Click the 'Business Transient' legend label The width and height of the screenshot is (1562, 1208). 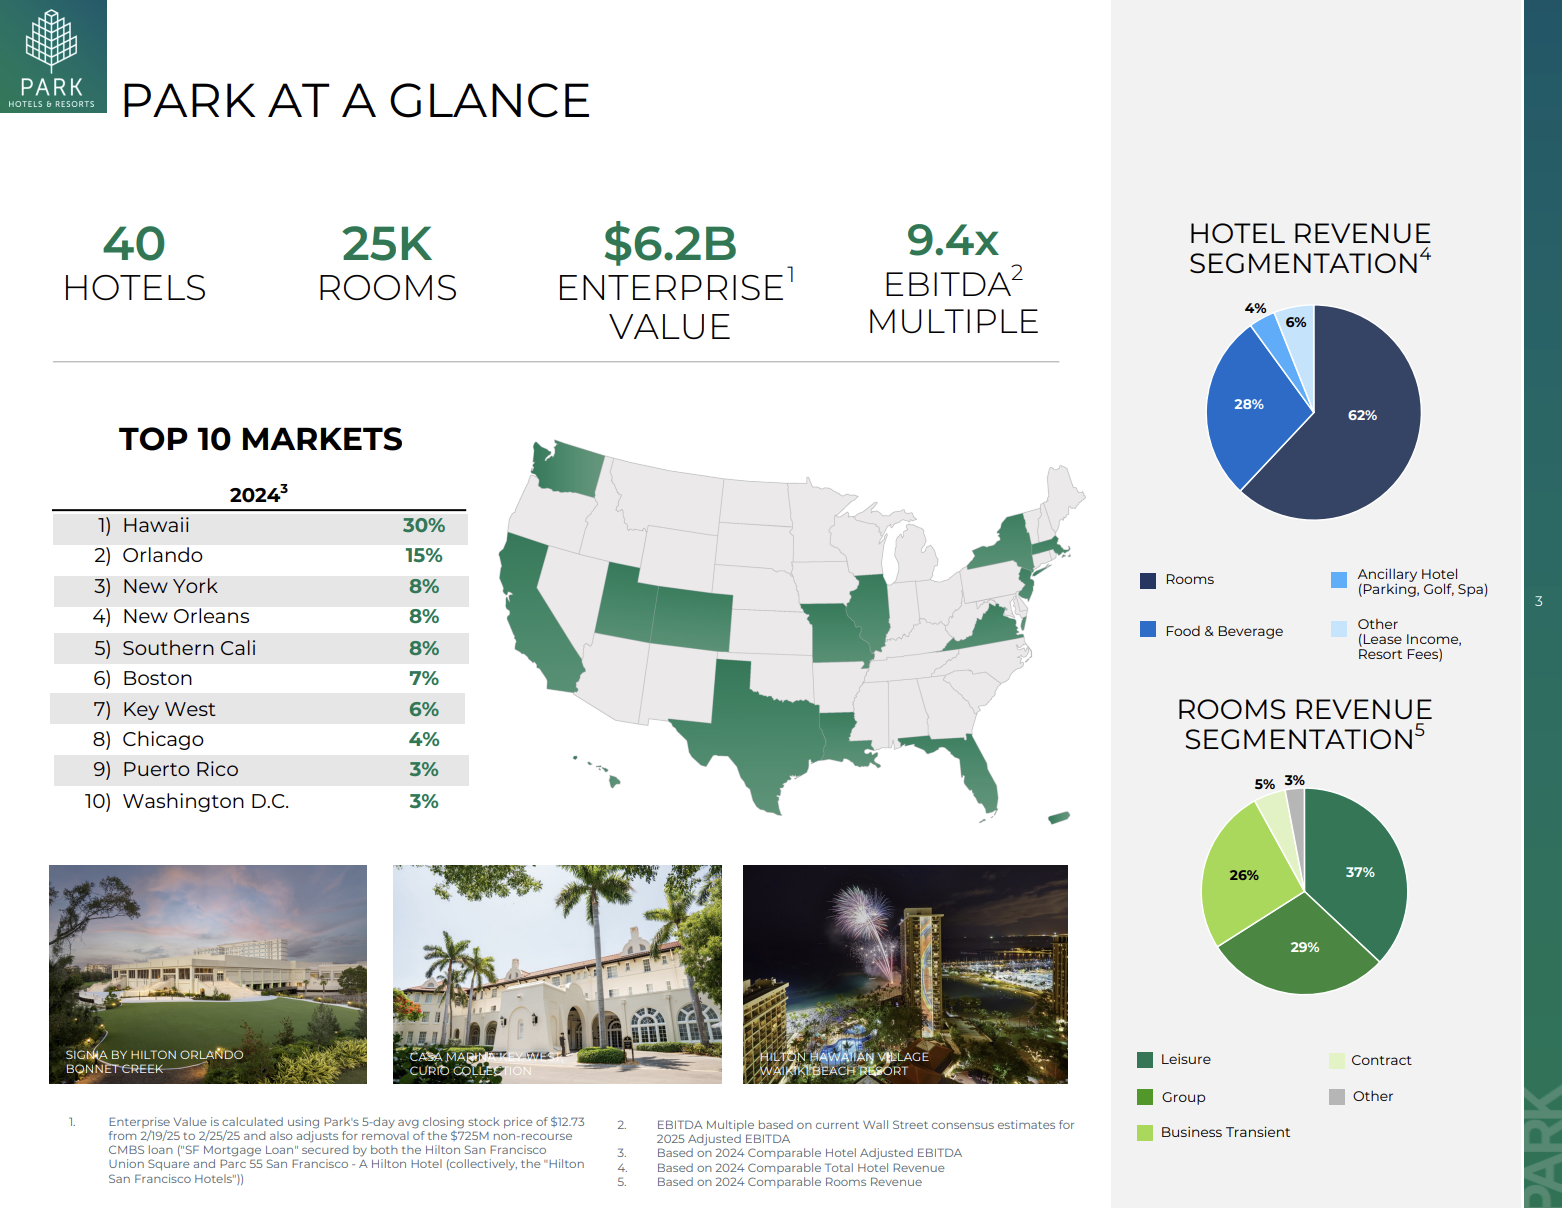point(1225,1132)
